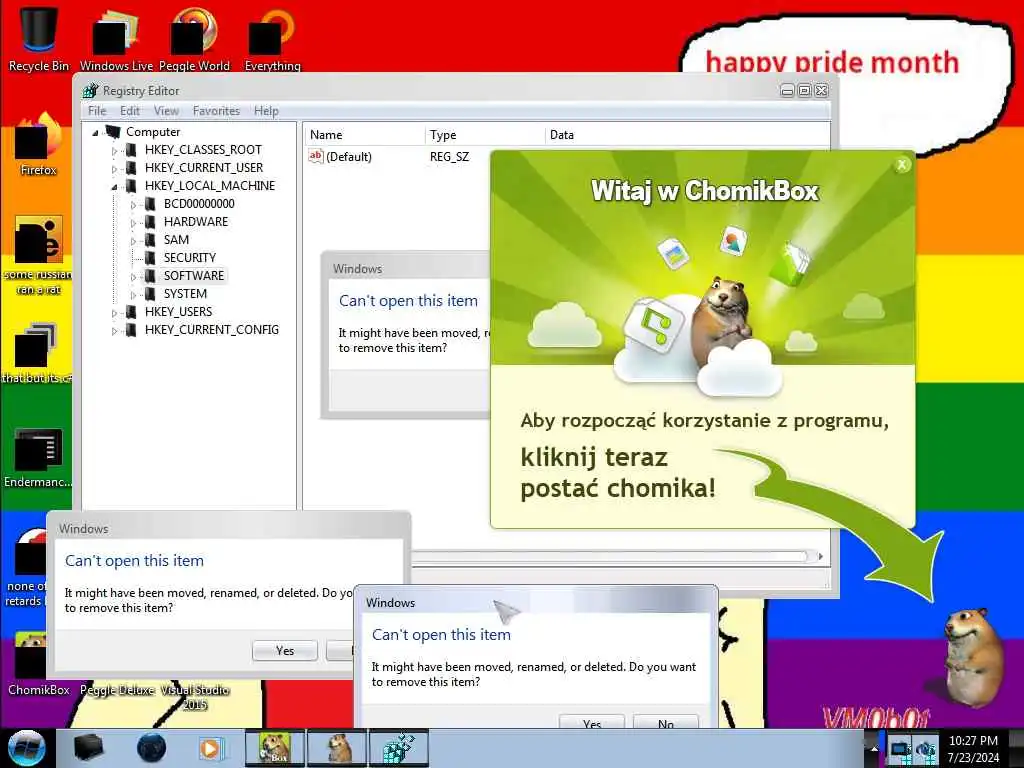1024x768 pixels.
Task: Switch to the Registry Editor taskbar button
Action: point(399,748)
